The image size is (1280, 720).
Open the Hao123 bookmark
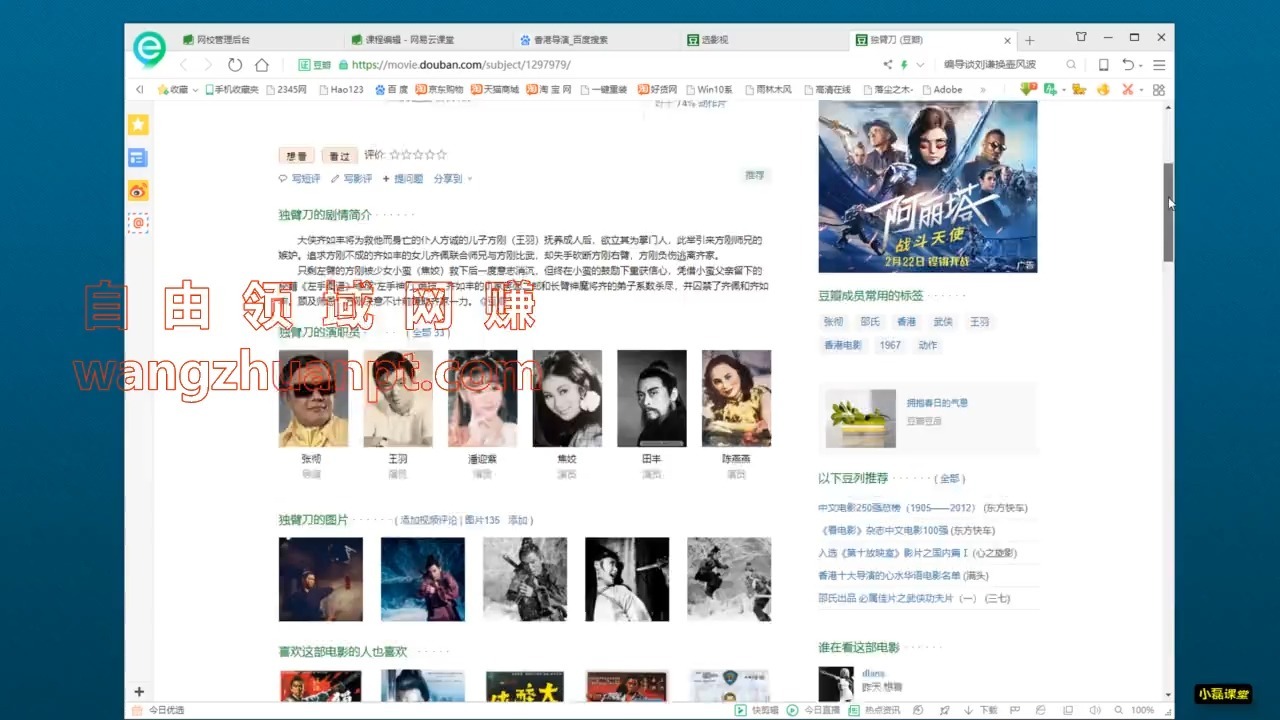(341, 89)
